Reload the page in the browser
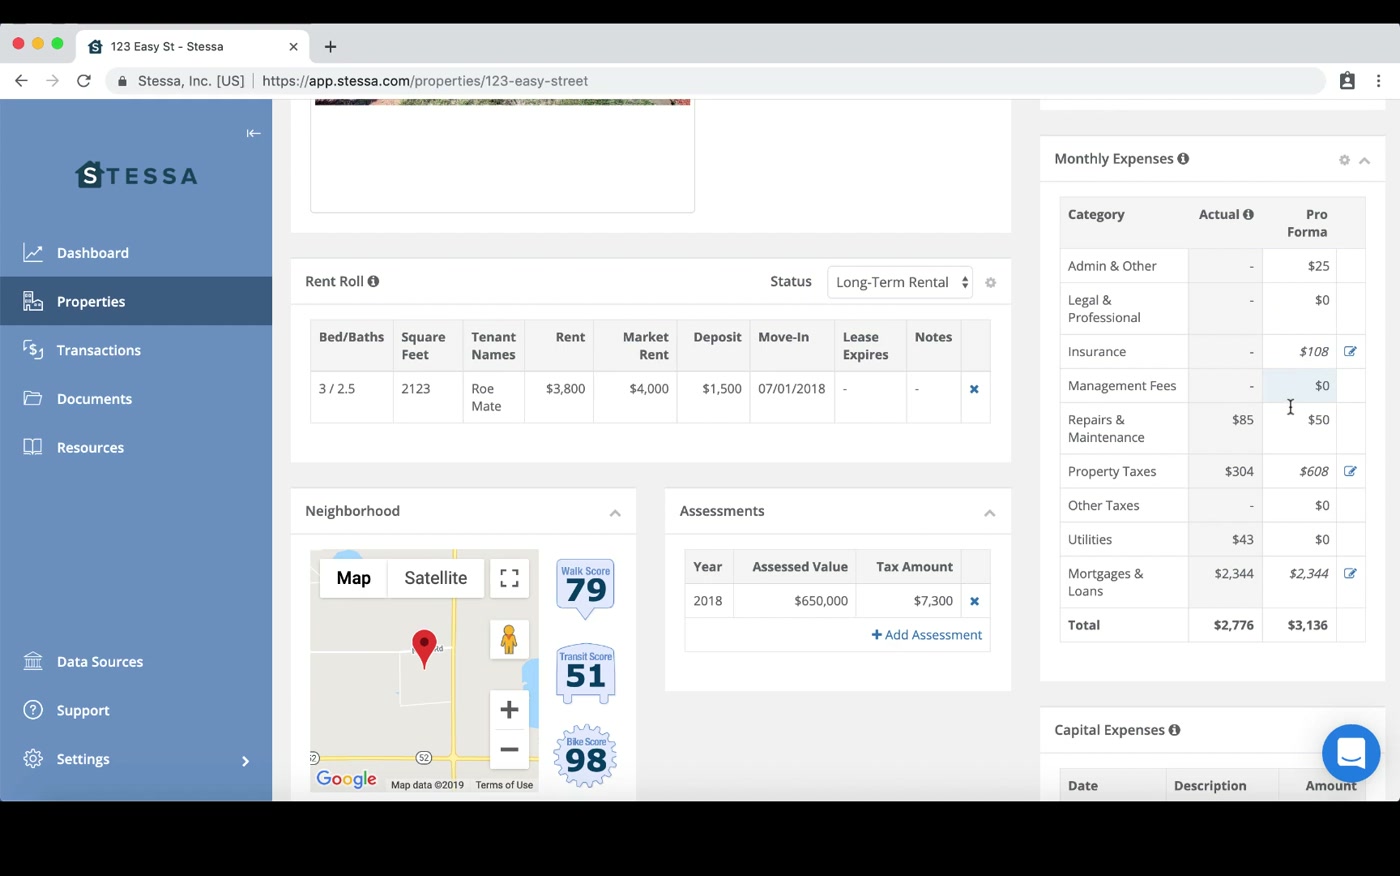Screen dimensions: 1400x876 pyautogui.click(x=84, y=81)
